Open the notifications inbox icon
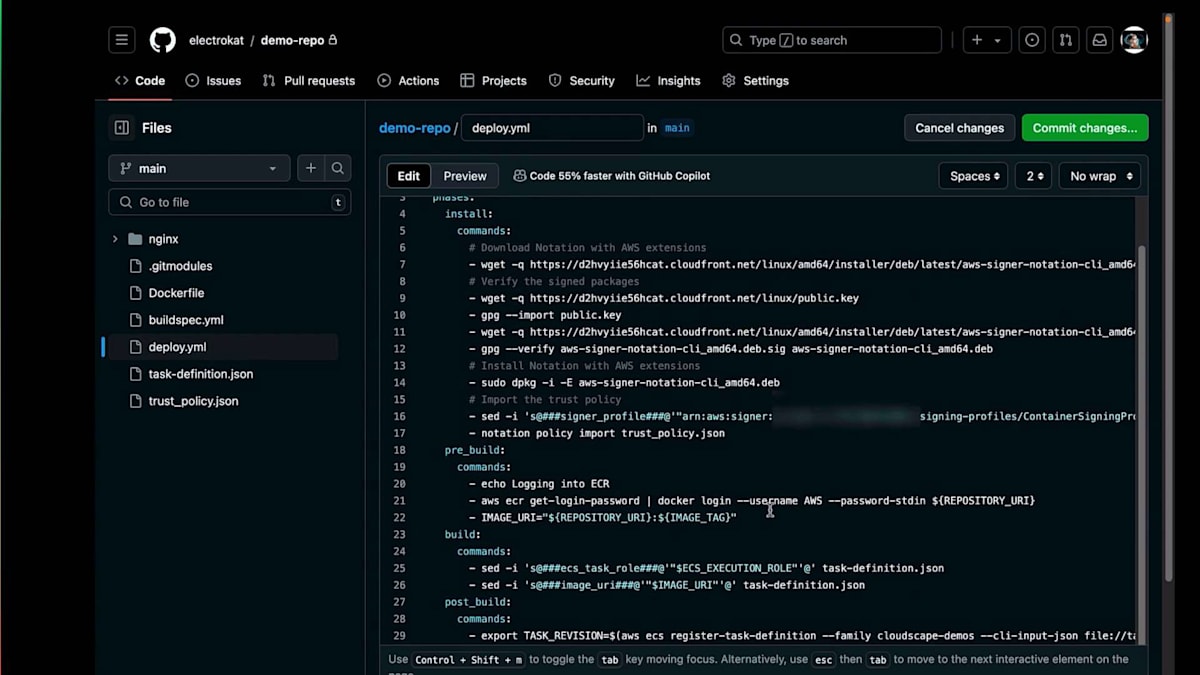The height and width of the screenshot is (675, 1200). point(1099,40)
